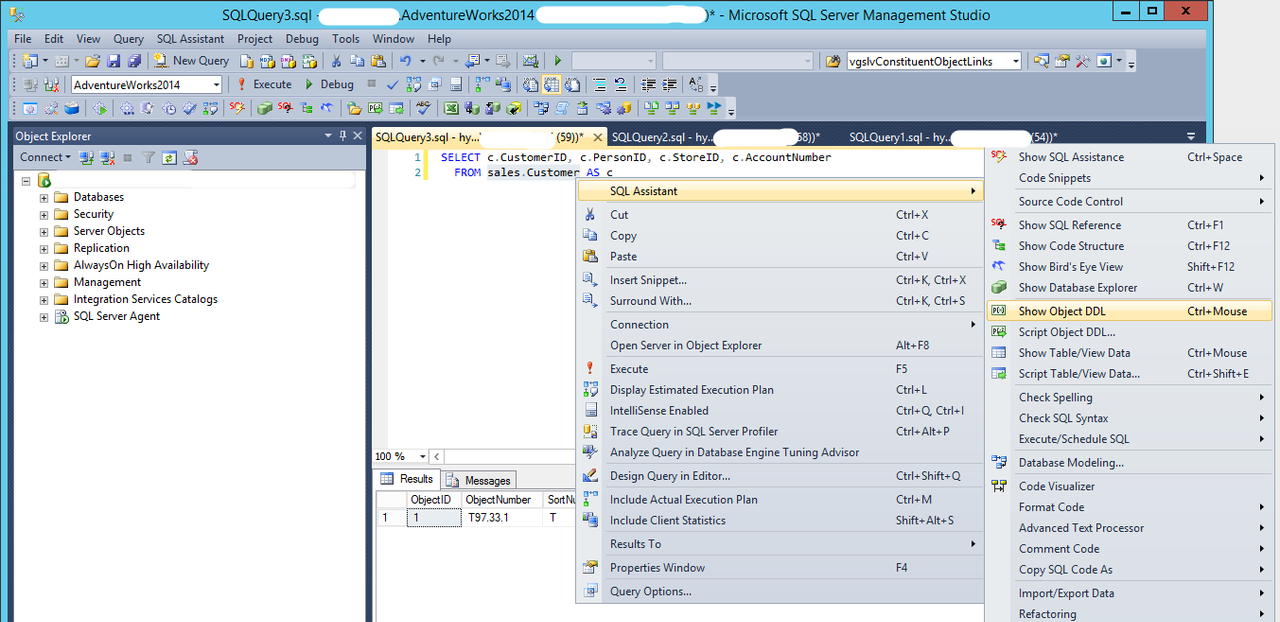
Task: Click the Refresh icon in Object Explorer
Action: click(169, 157)
